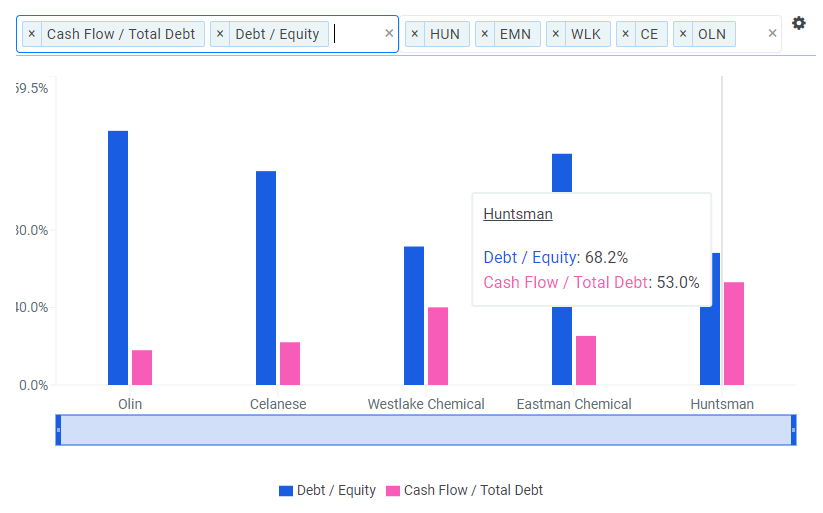Image resolution: width=823 pixels, height=513 pixels.
Task: Select the EMN ticker label
Action: [515, 34]
